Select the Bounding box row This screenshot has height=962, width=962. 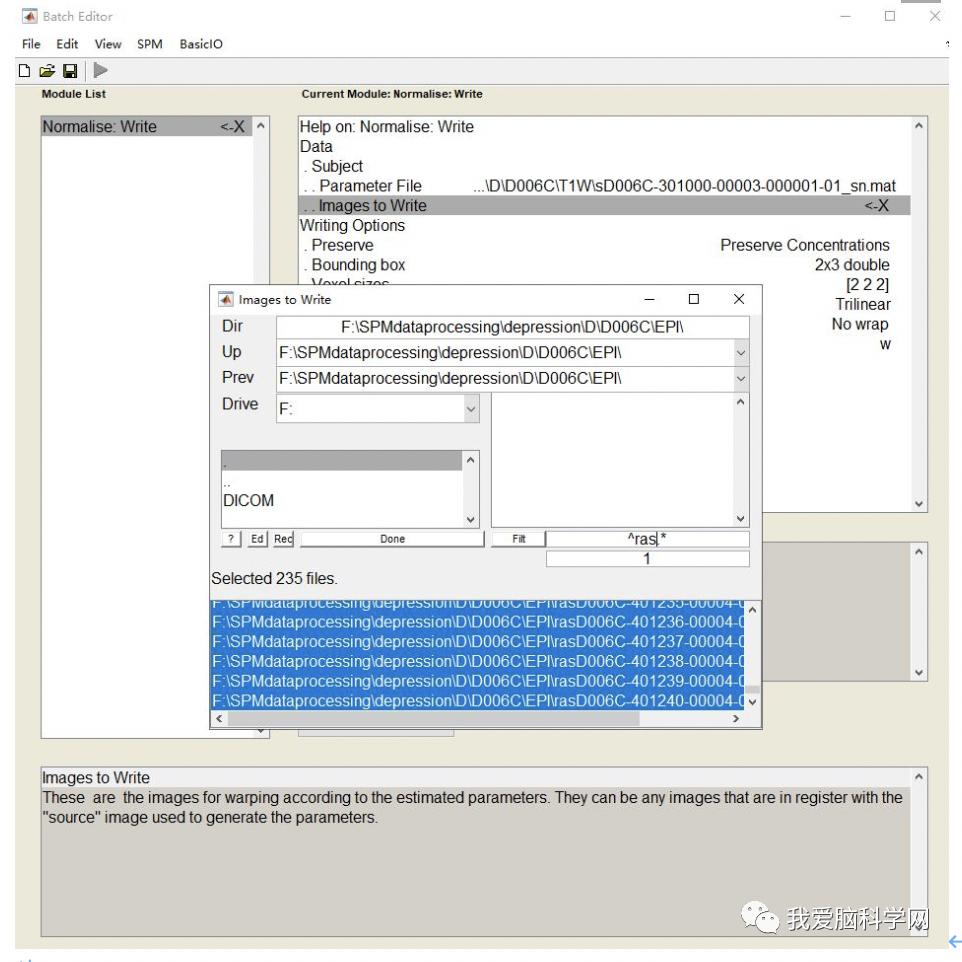(x=604, y=264)
